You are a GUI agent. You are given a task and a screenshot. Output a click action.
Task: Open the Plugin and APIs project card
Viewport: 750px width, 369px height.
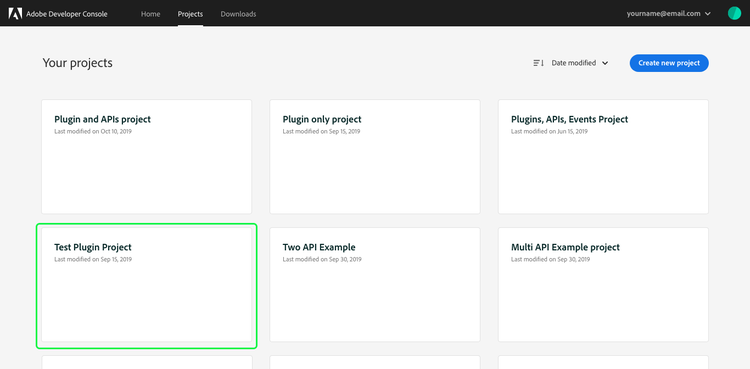[x=146, y=157]
